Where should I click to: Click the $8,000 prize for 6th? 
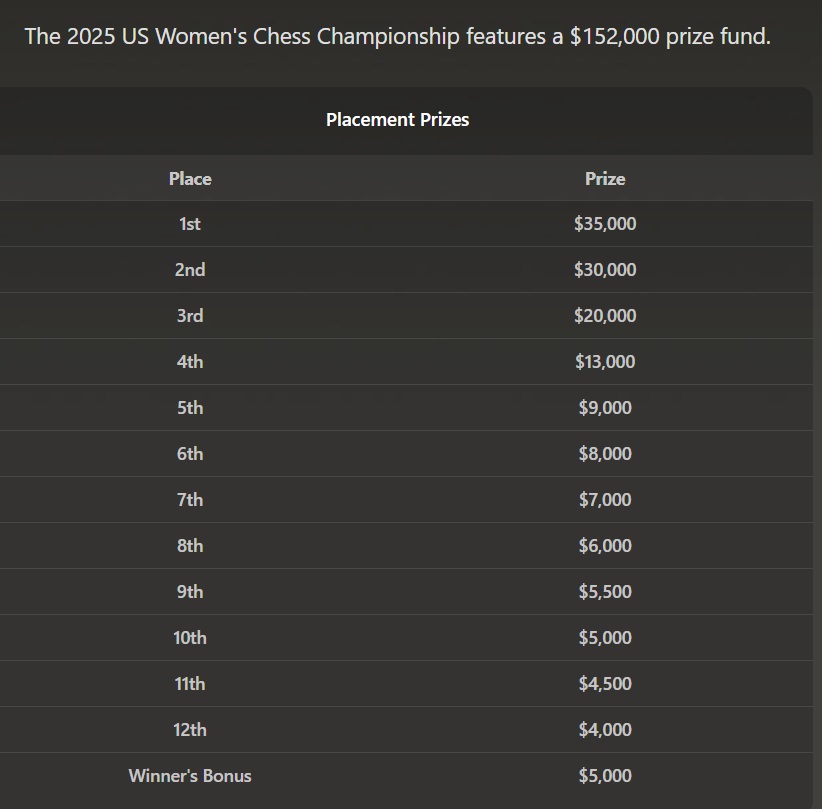[x=605, y=454]
